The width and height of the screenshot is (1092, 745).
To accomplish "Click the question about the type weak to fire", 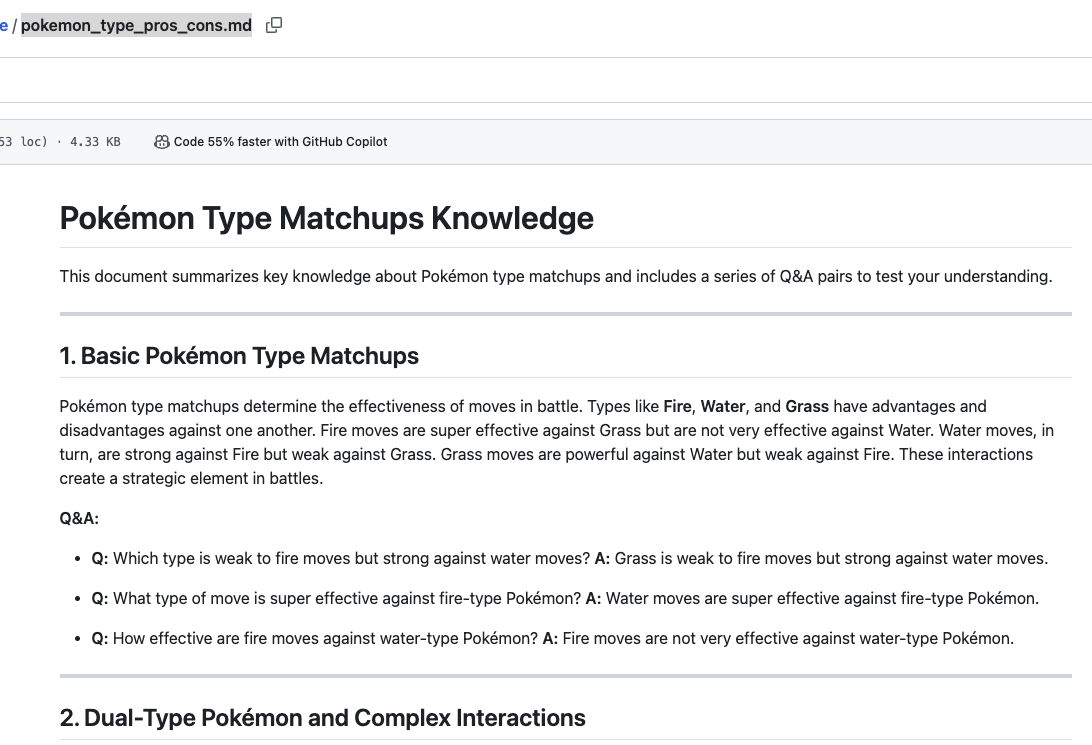I will (350, 558).
